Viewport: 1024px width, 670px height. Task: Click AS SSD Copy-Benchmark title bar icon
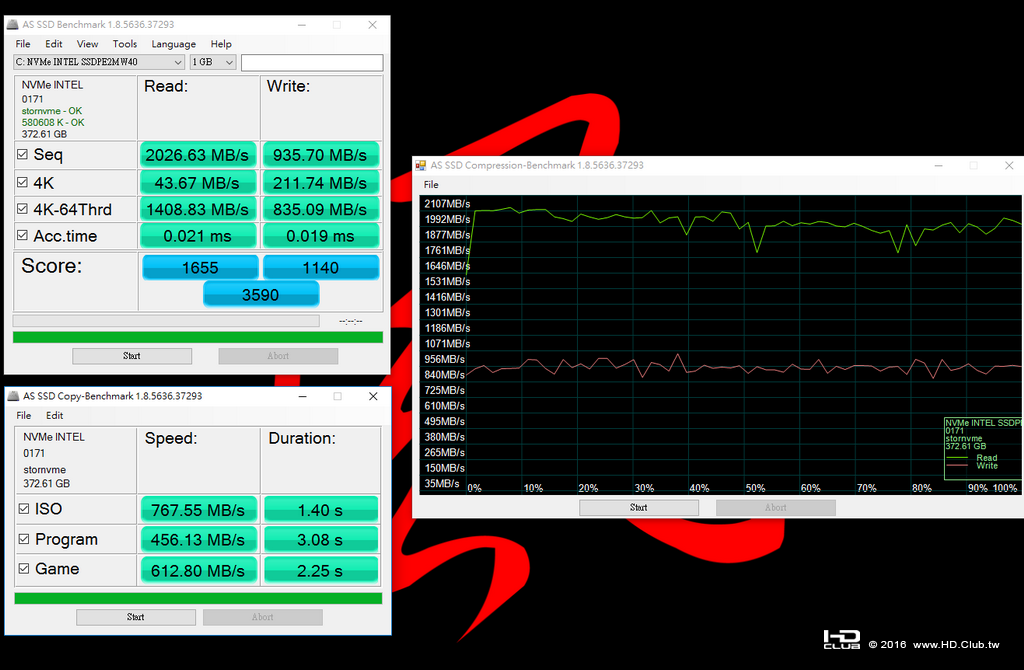[13, 396]
